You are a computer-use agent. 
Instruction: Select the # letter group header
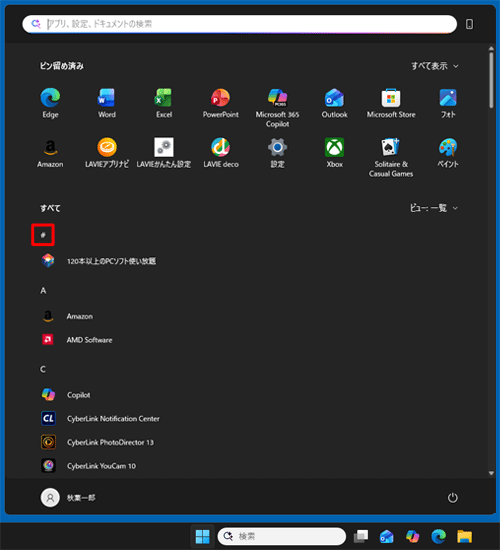point(43,235)
